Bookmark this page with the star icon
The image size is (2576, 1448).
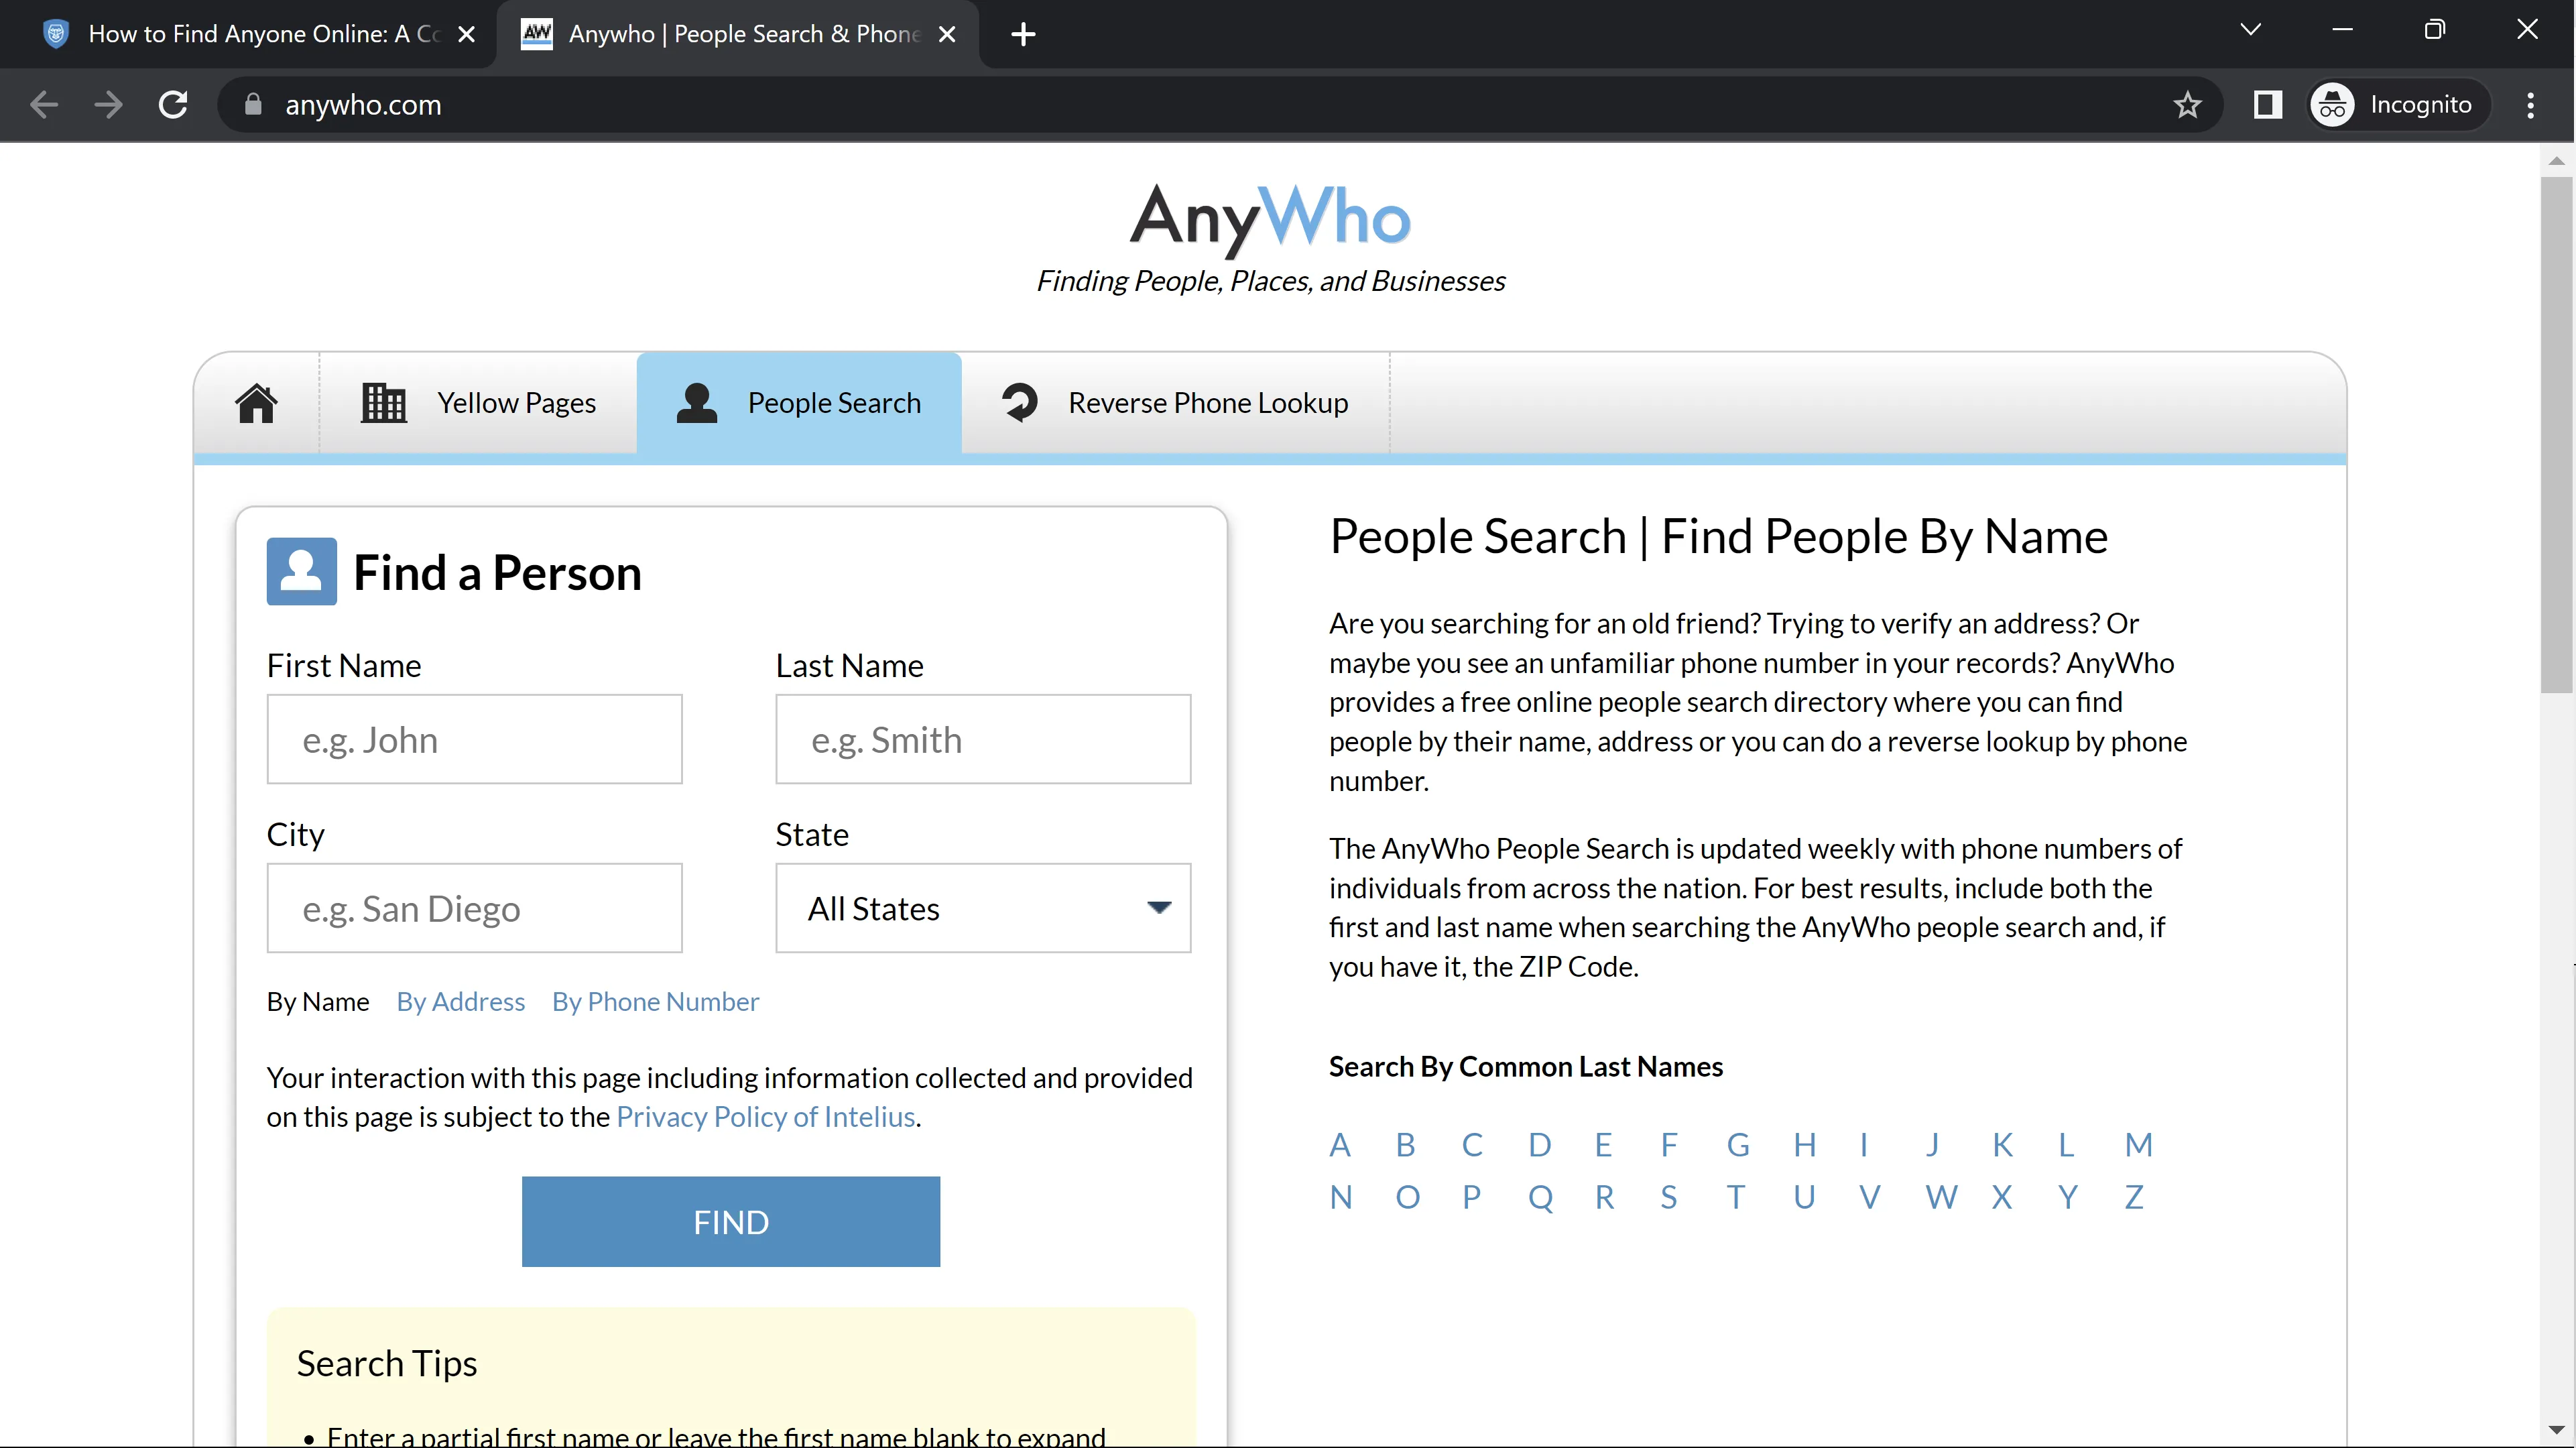coord(2187,105)
